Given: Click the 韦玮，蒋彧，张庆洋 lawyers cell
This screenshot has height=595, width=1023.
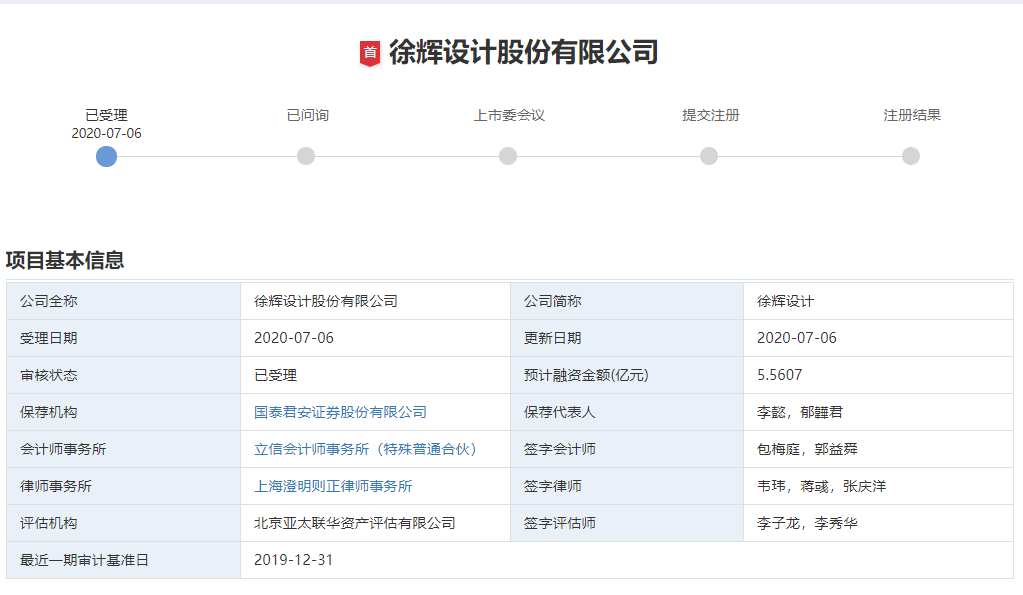Looking at the screenshot, I should (x=878, y=486).
